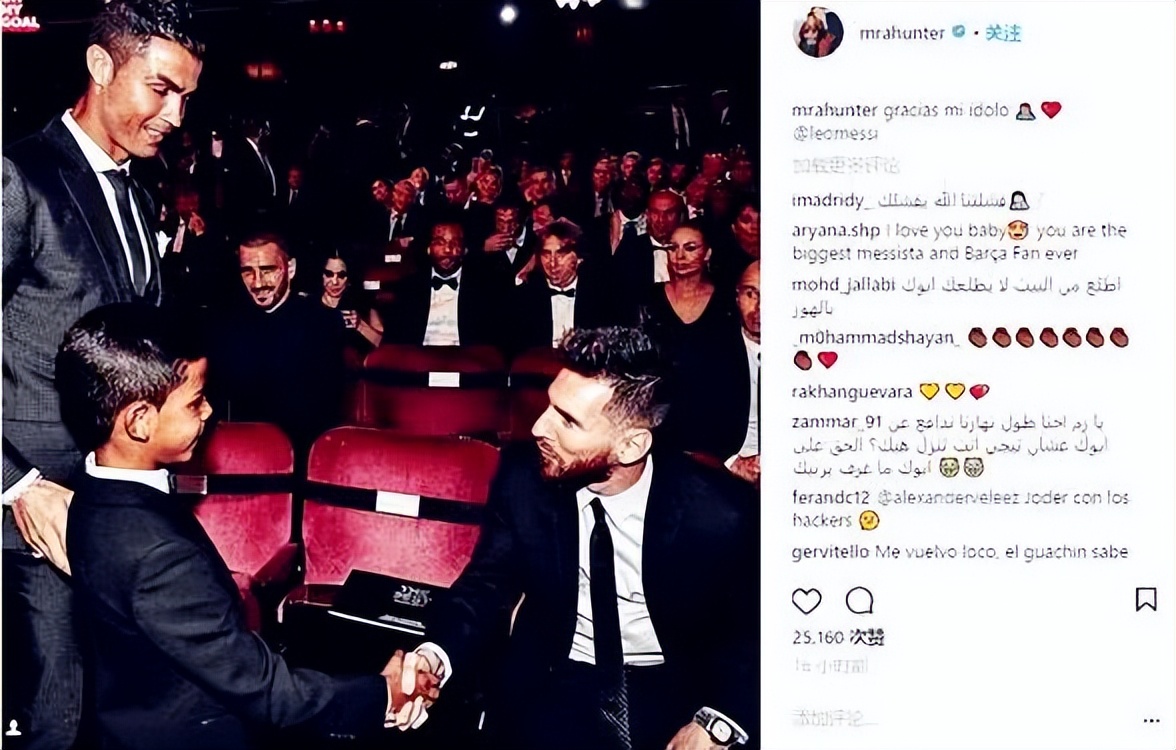
Task: Open commenter _m0hammadshayan_ profile
Action: [x=876, y=338]
